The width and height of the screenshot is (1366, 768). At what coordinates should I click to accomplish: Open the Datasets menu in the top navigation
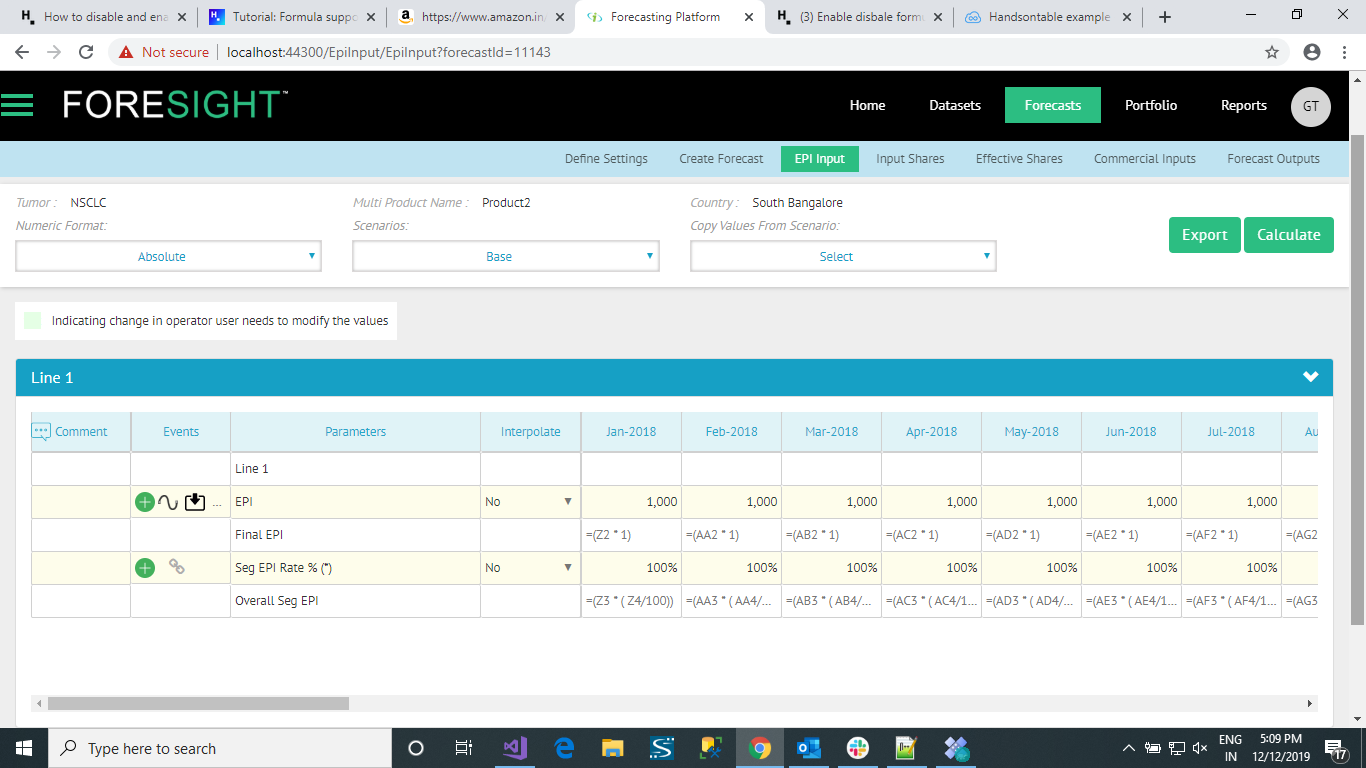(954, 106)
